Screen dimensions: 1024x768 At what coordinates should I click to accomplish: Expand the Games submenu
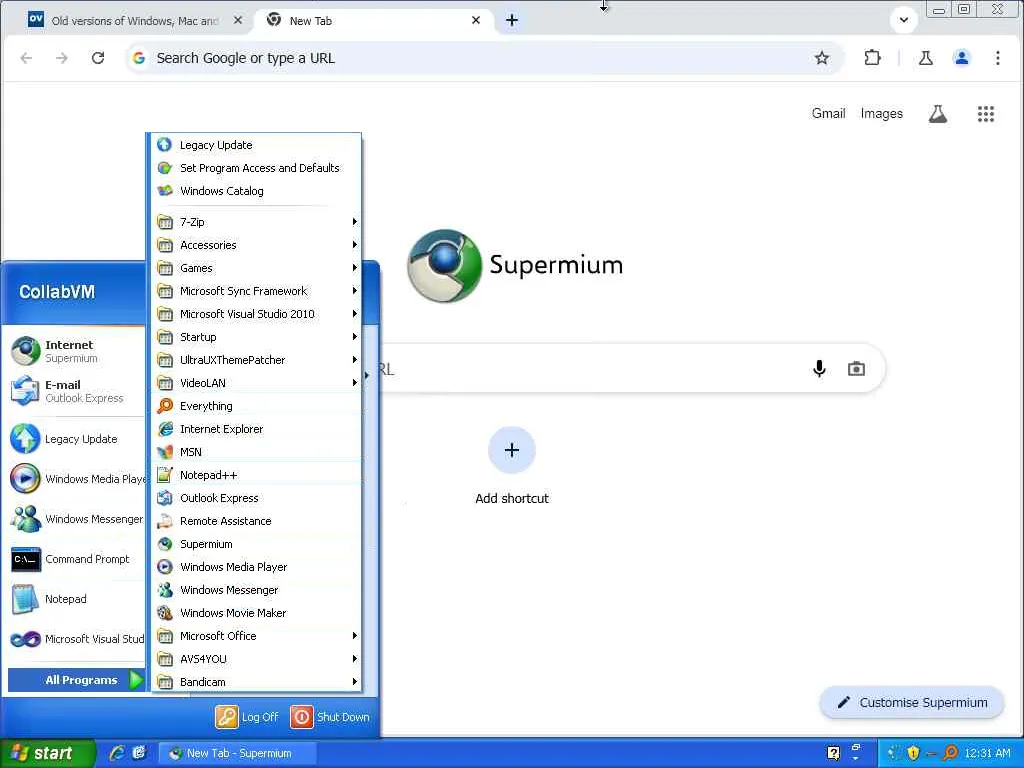(256, 268)
